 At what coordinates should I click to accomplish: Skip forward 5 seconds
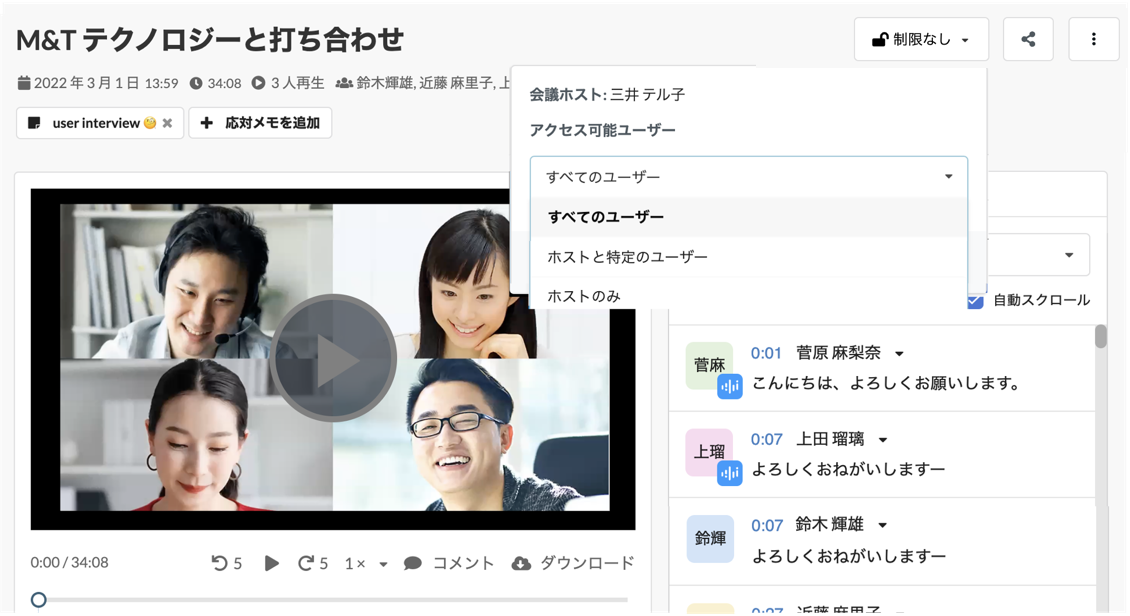point(313,563)
